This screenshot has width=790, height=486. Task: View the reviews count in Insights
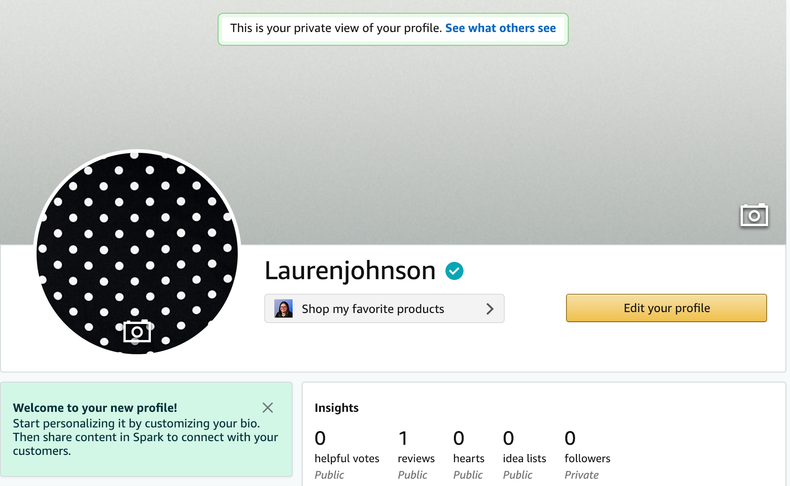point(403,439)
